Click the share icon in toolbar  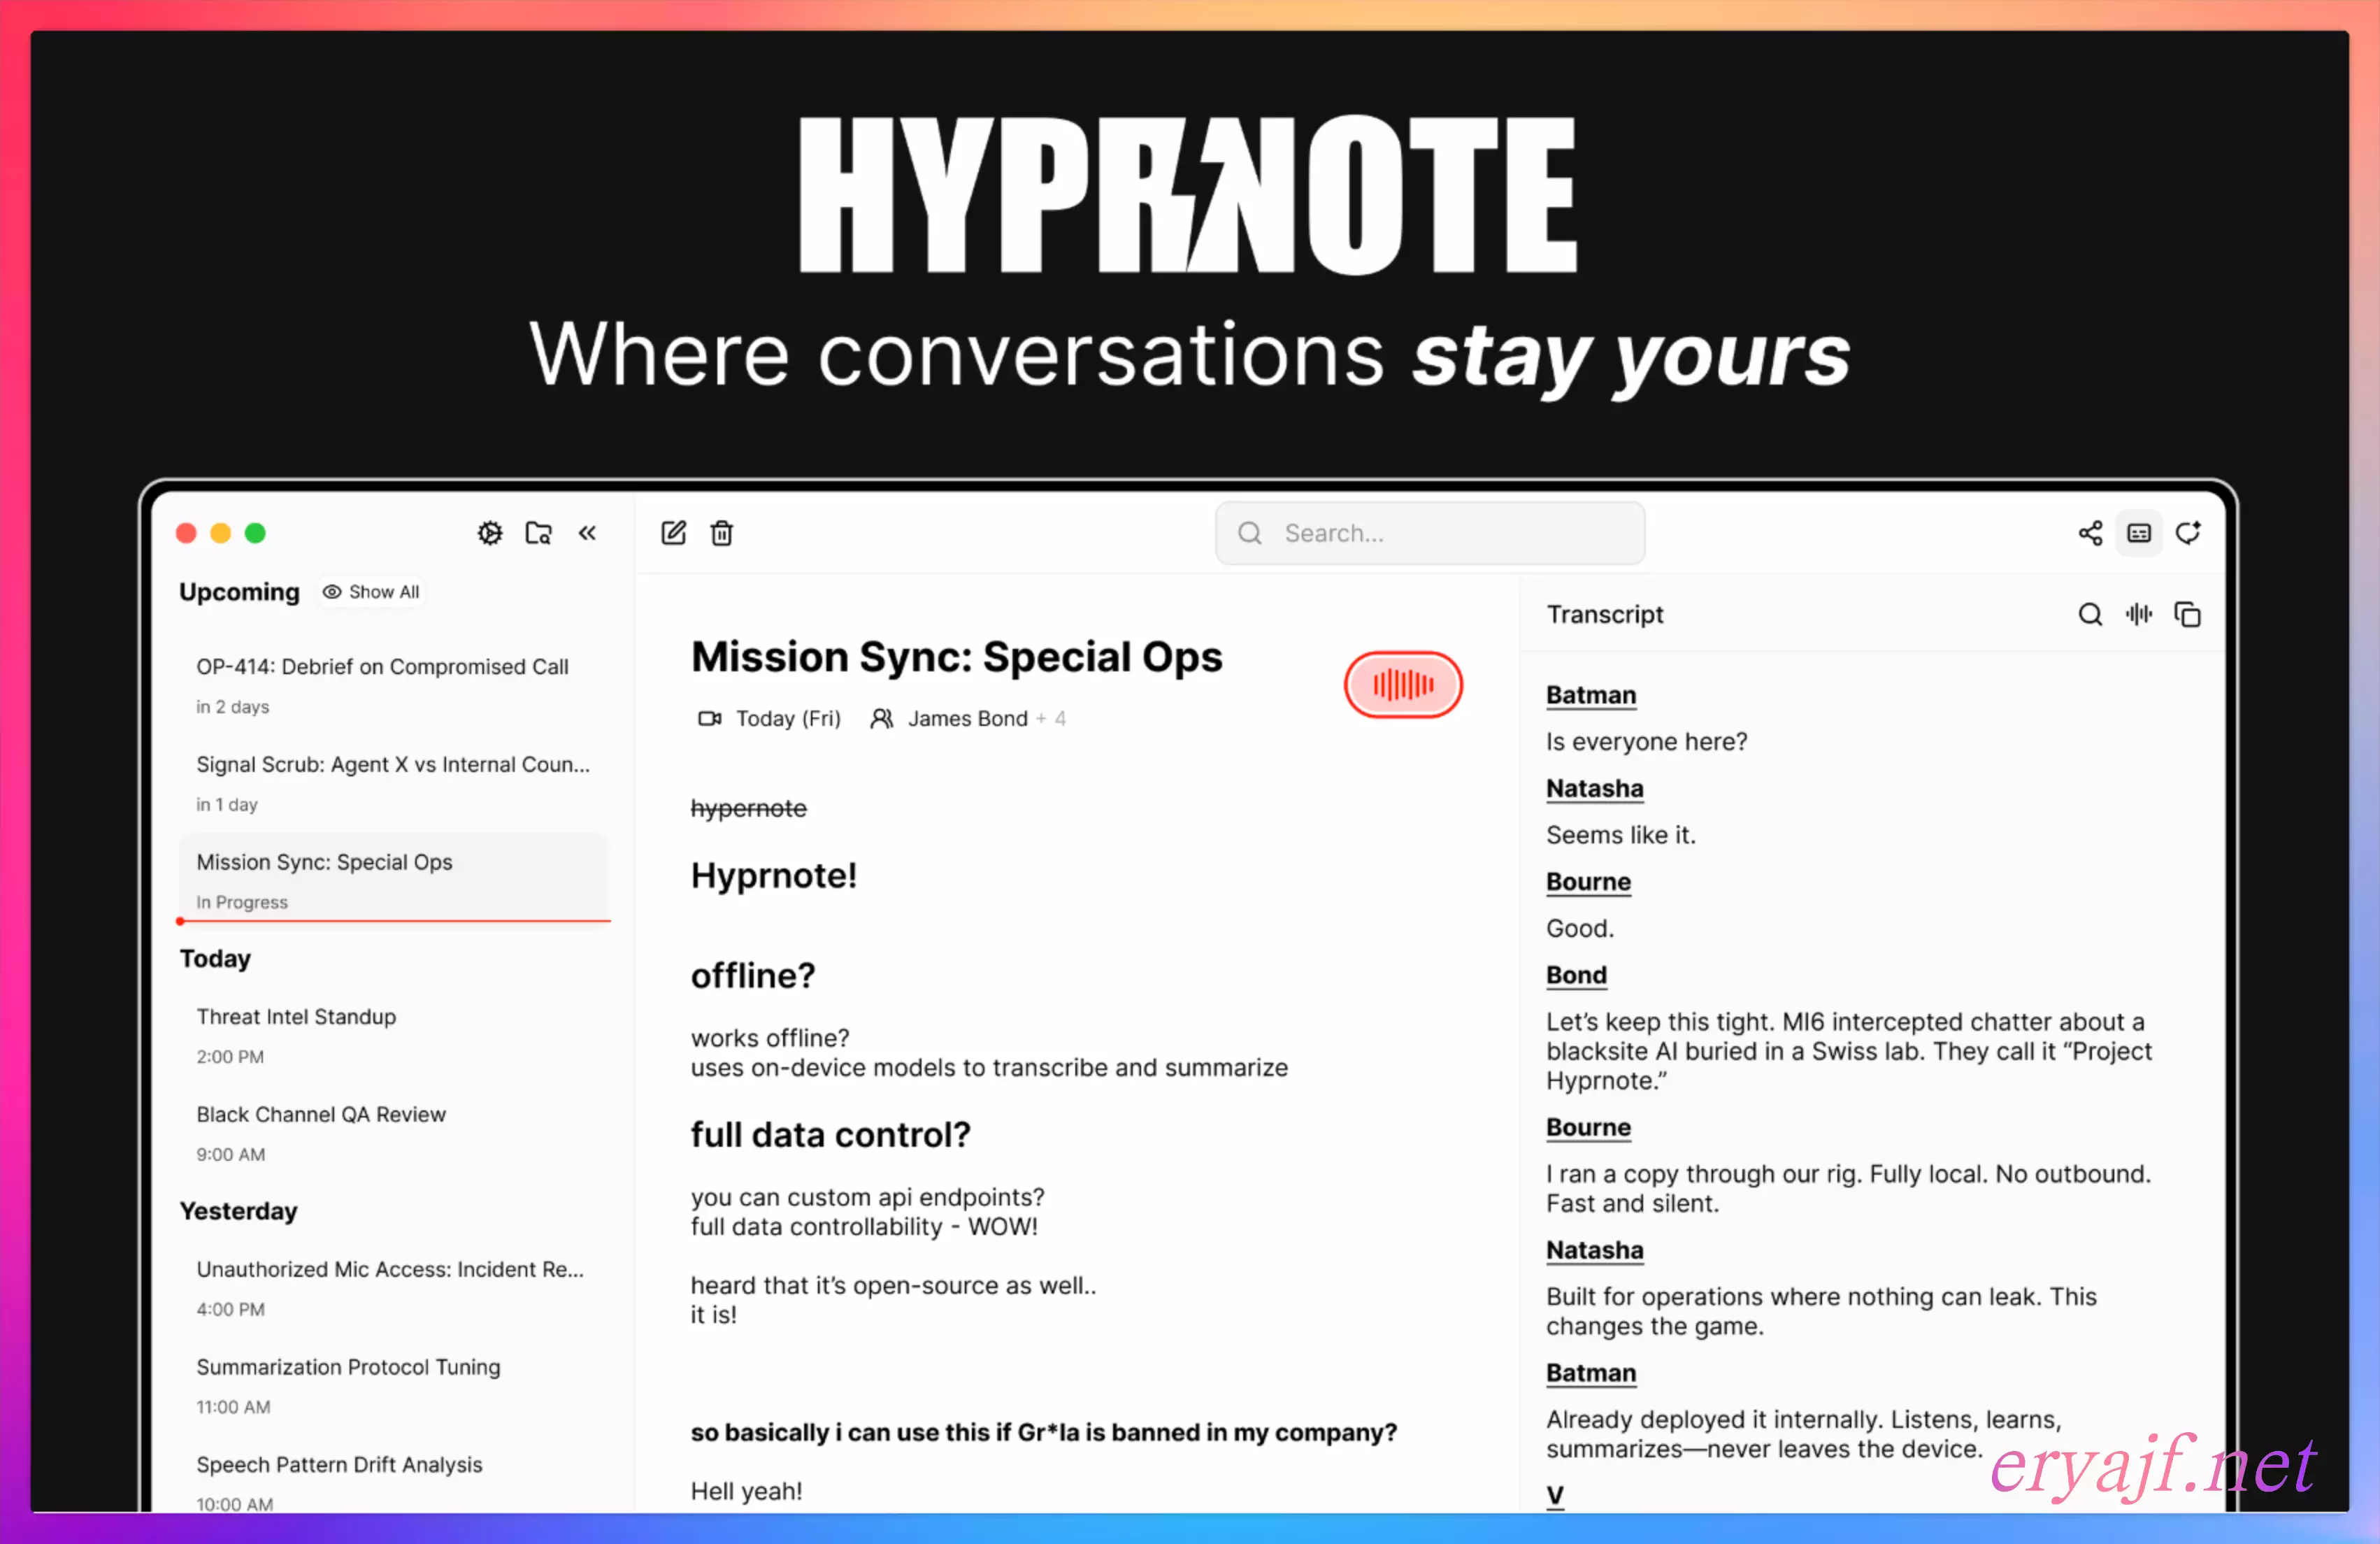2090,533
